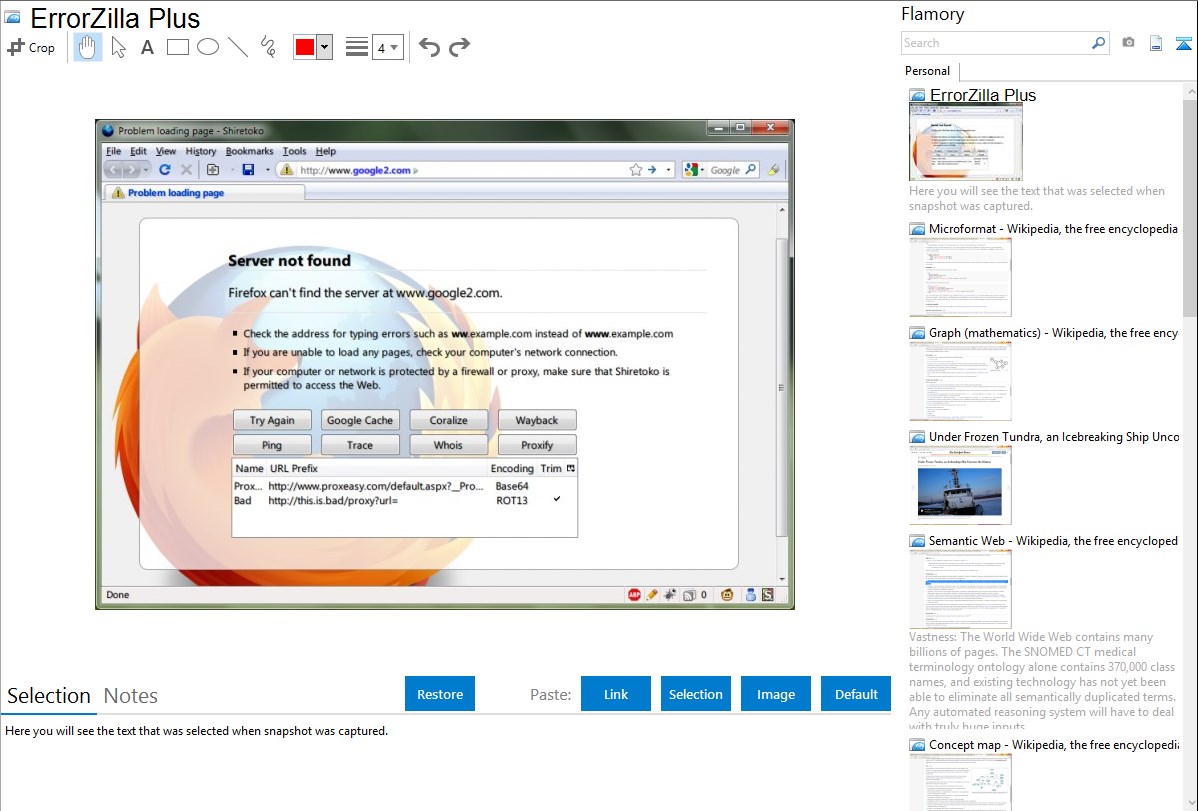The image size is (1198, 811).
Task: Click the line thickness icon
Action: [x=357, y=47]
